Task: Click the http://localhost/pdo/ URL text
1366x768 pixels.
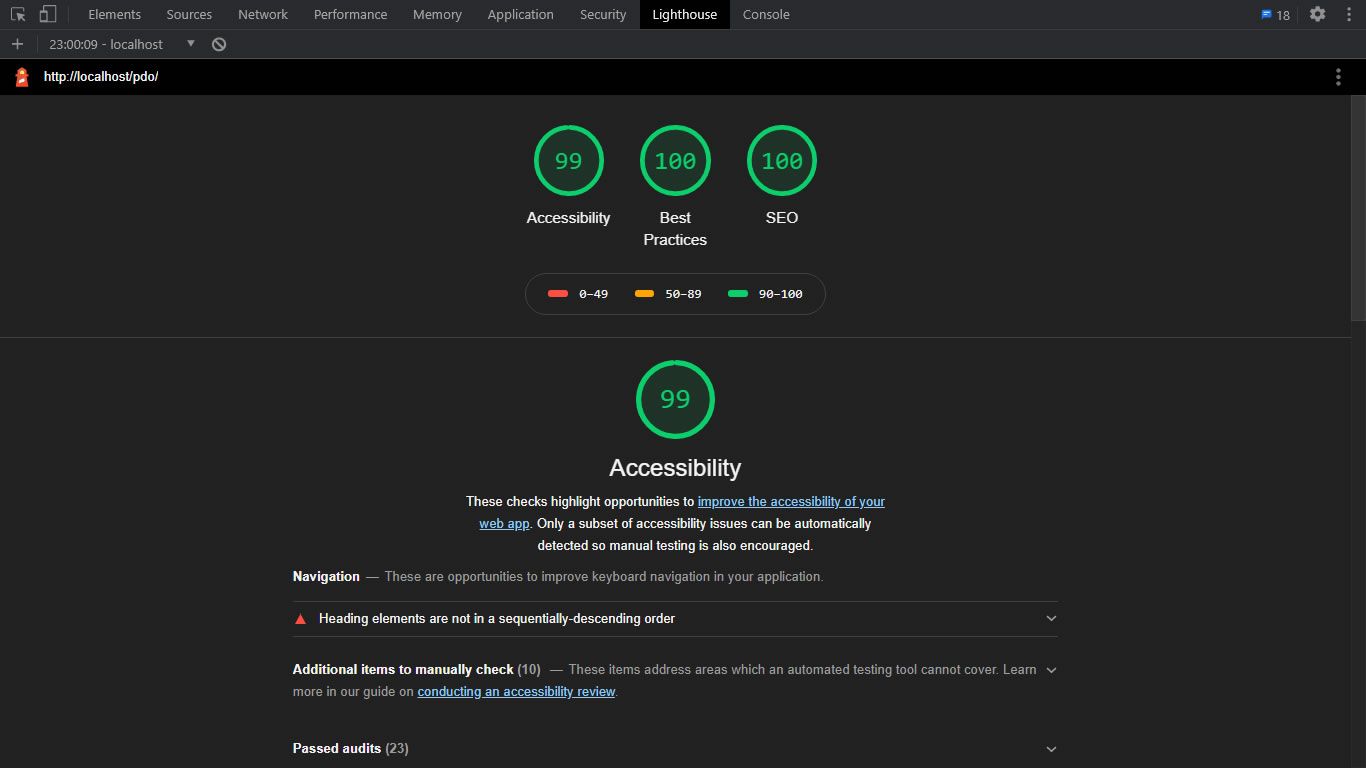Action: click(101, 77)
